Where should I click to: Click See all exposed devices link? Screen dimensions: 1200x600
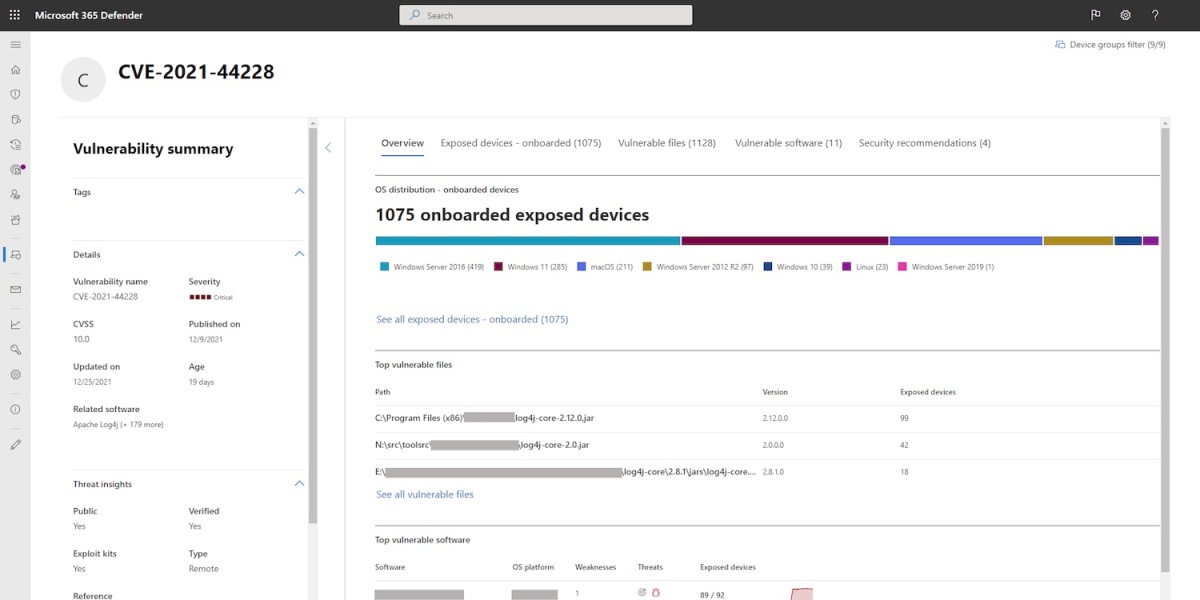pos(472,320)
